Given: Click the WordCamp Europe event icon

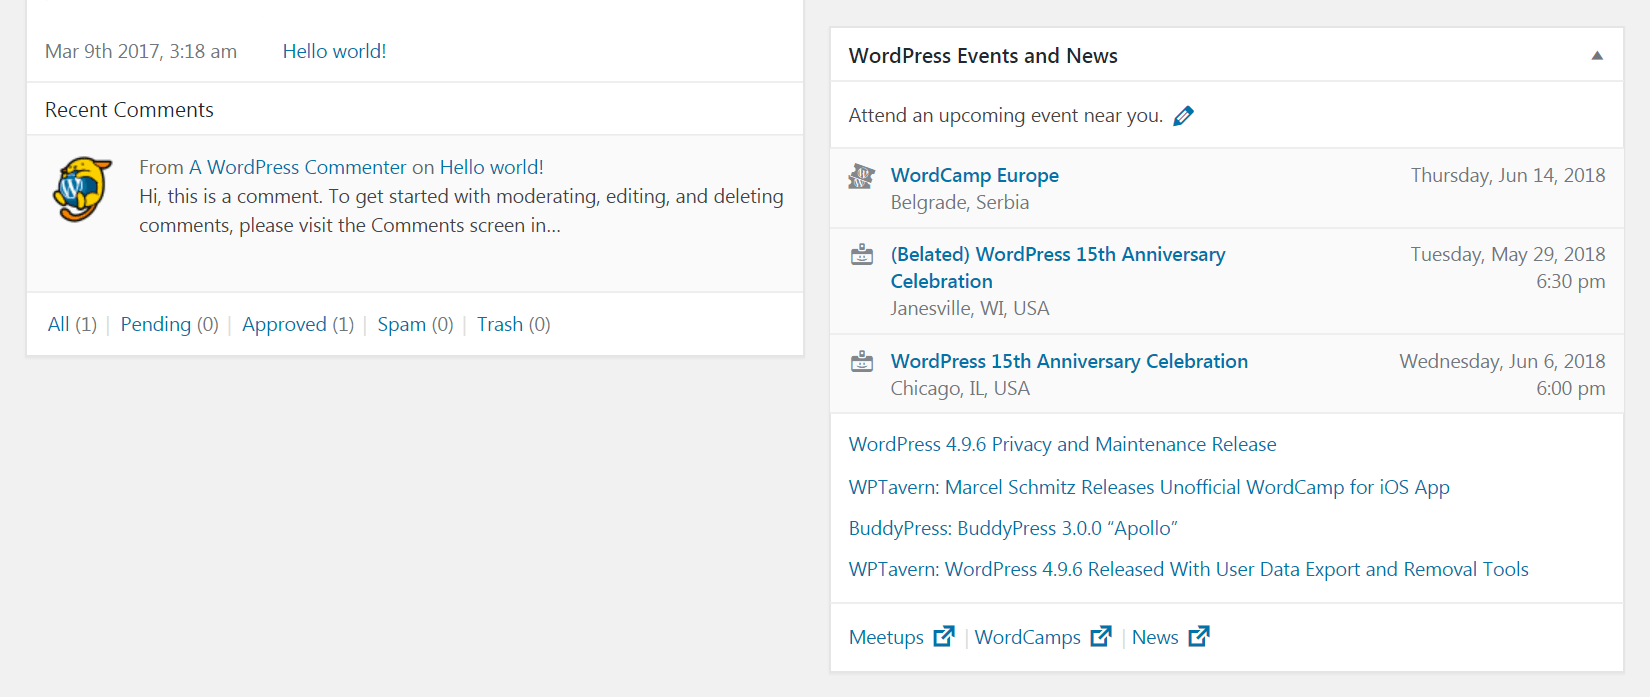Looking at the screenshot, I should click(x=861, y=177).
